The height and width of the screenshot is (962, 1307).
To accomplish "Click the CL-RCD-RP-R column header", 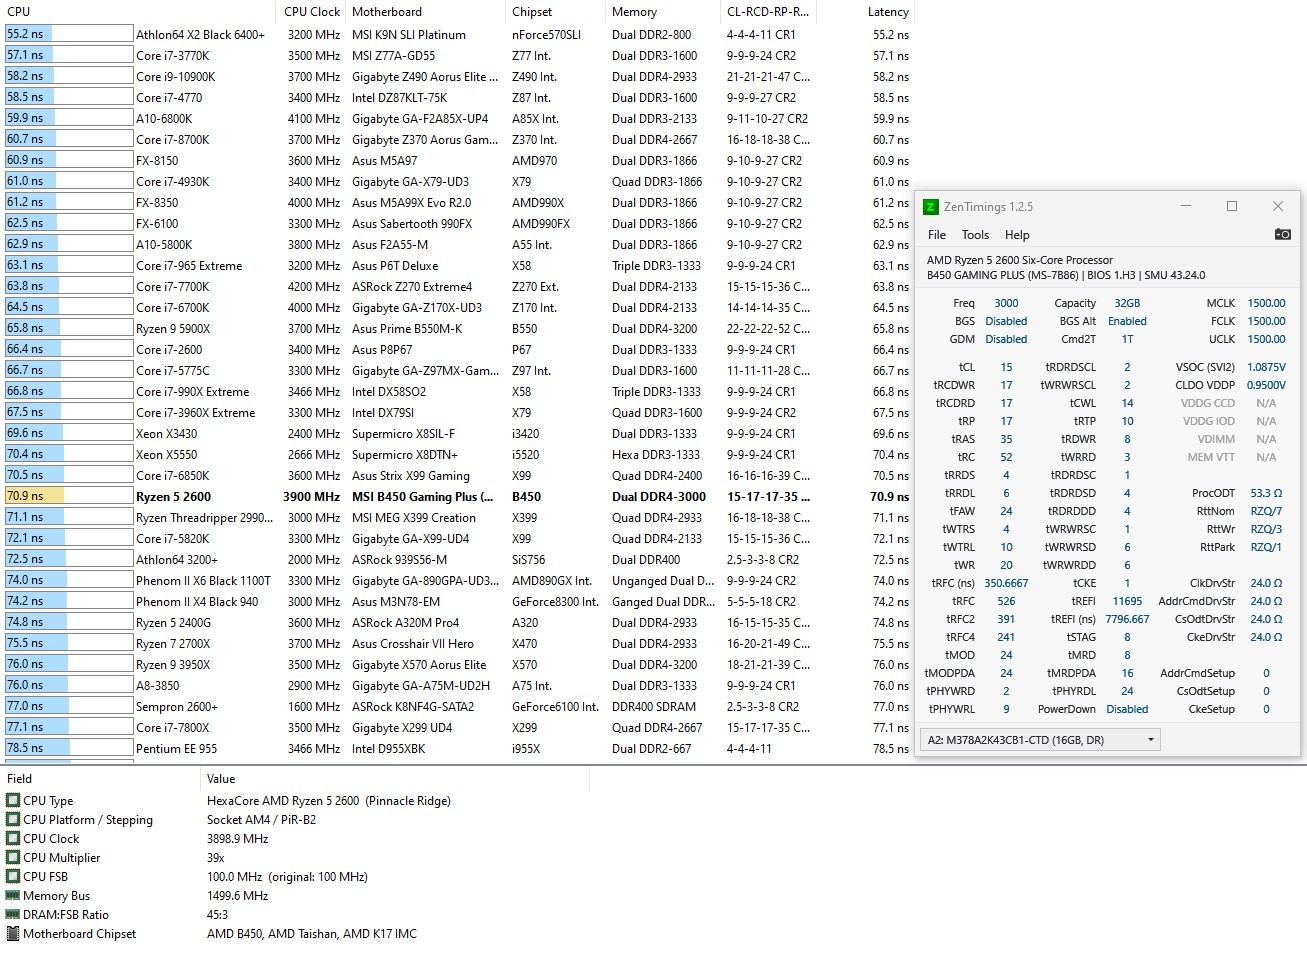I will 768,12.
